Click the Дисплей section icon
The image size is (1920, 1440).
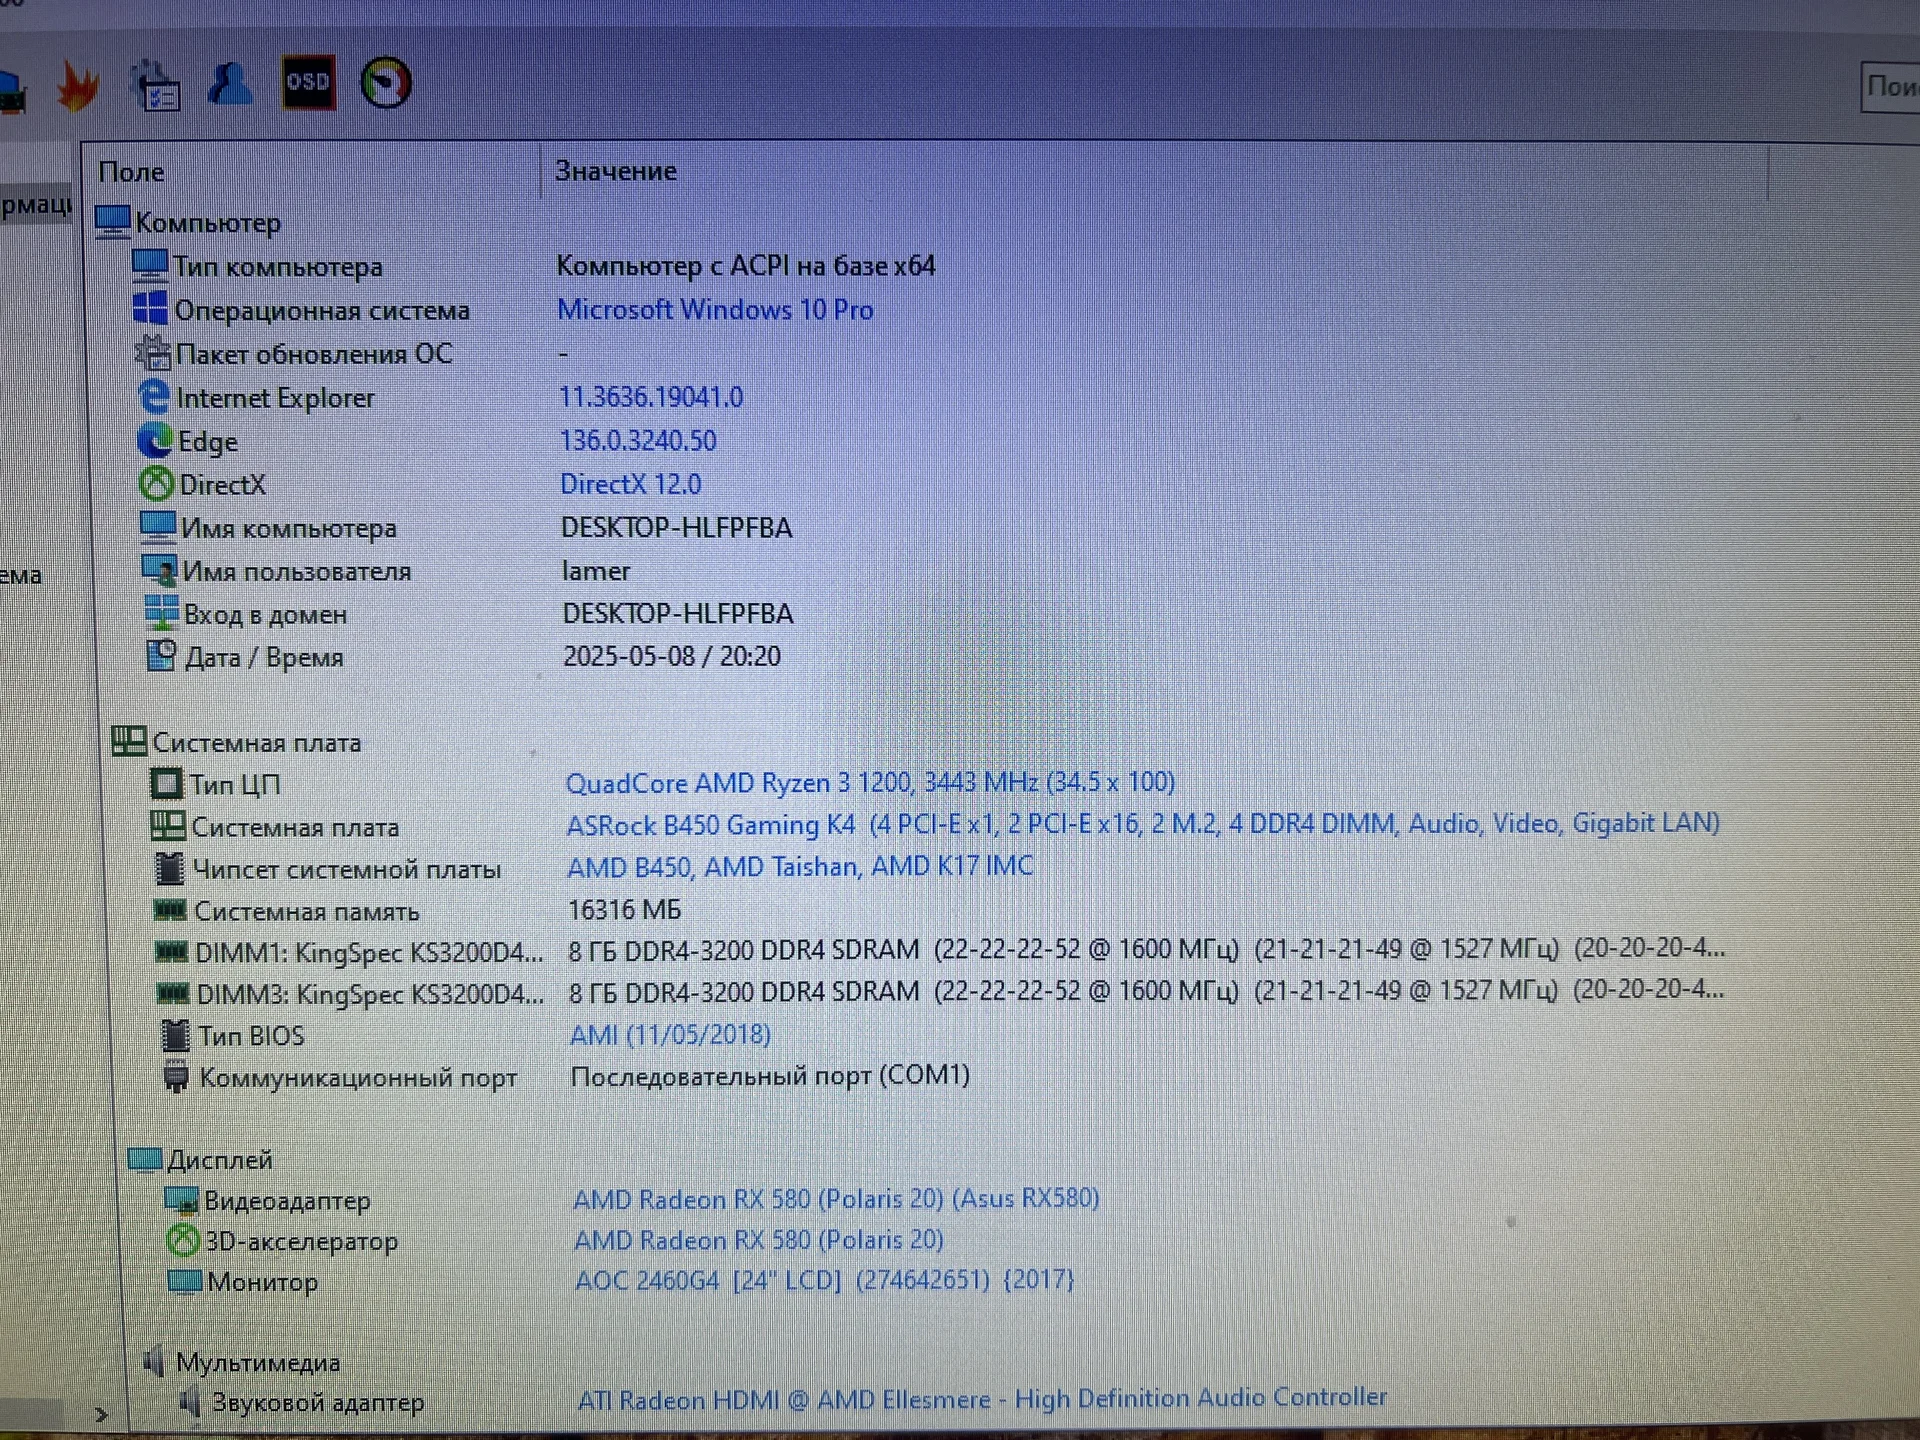pos(145,1159)
